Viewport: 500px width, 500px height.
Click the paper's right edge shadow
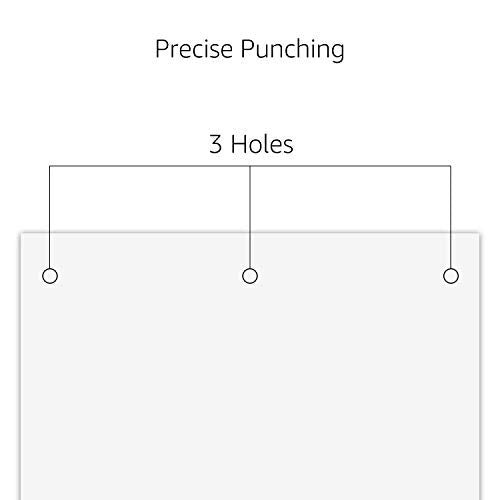coord(481,367)
